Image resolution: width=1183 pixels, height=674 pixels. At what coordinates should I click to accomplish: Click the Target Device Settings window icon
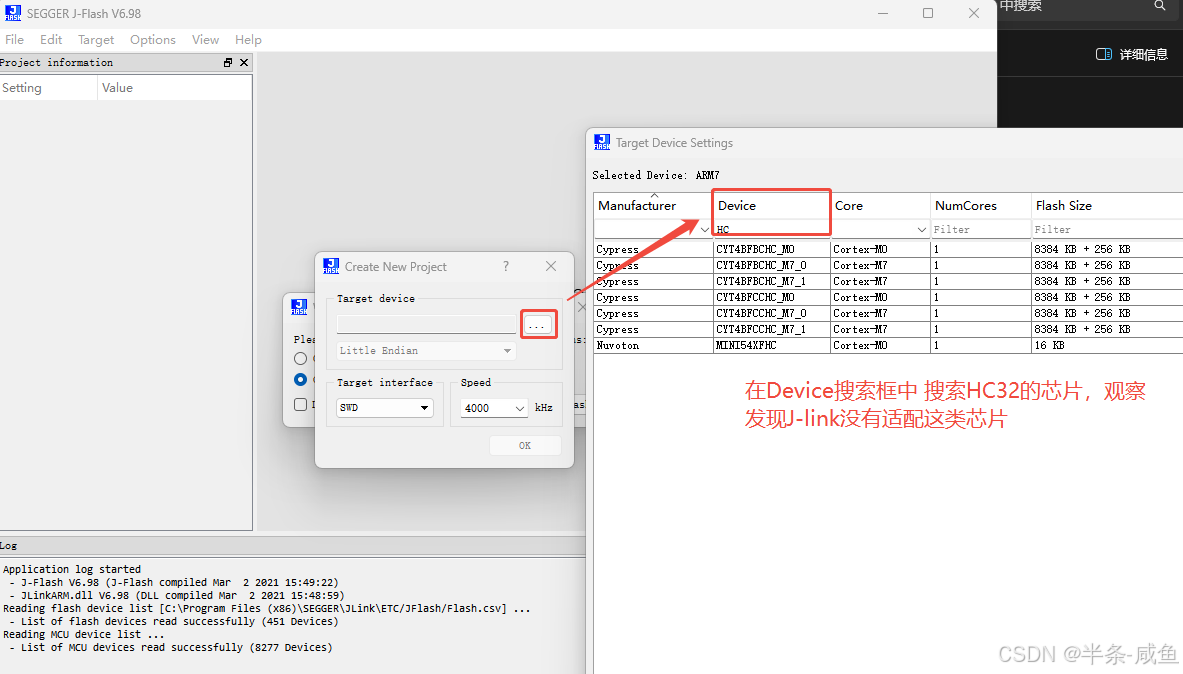602,143
